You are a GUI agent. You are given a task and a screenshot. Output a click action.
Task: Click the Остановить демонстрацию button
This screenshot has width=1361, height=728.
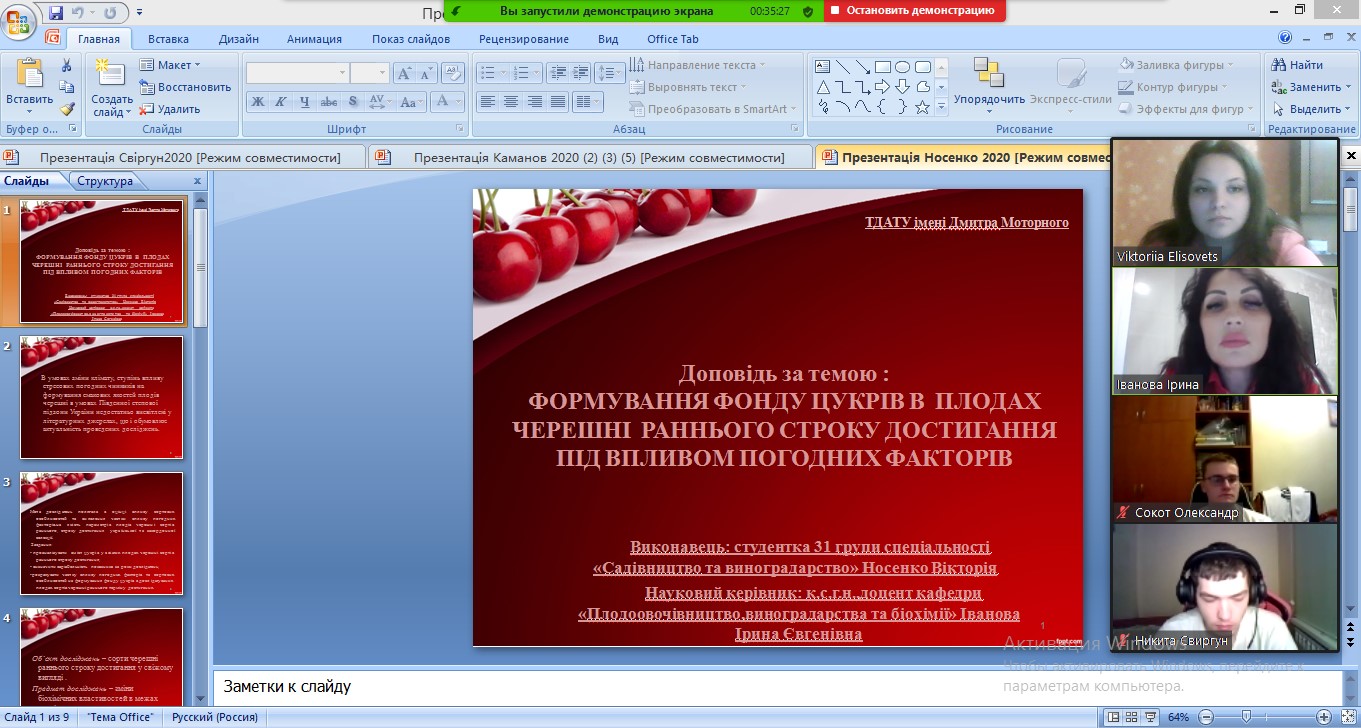(913, 11)
